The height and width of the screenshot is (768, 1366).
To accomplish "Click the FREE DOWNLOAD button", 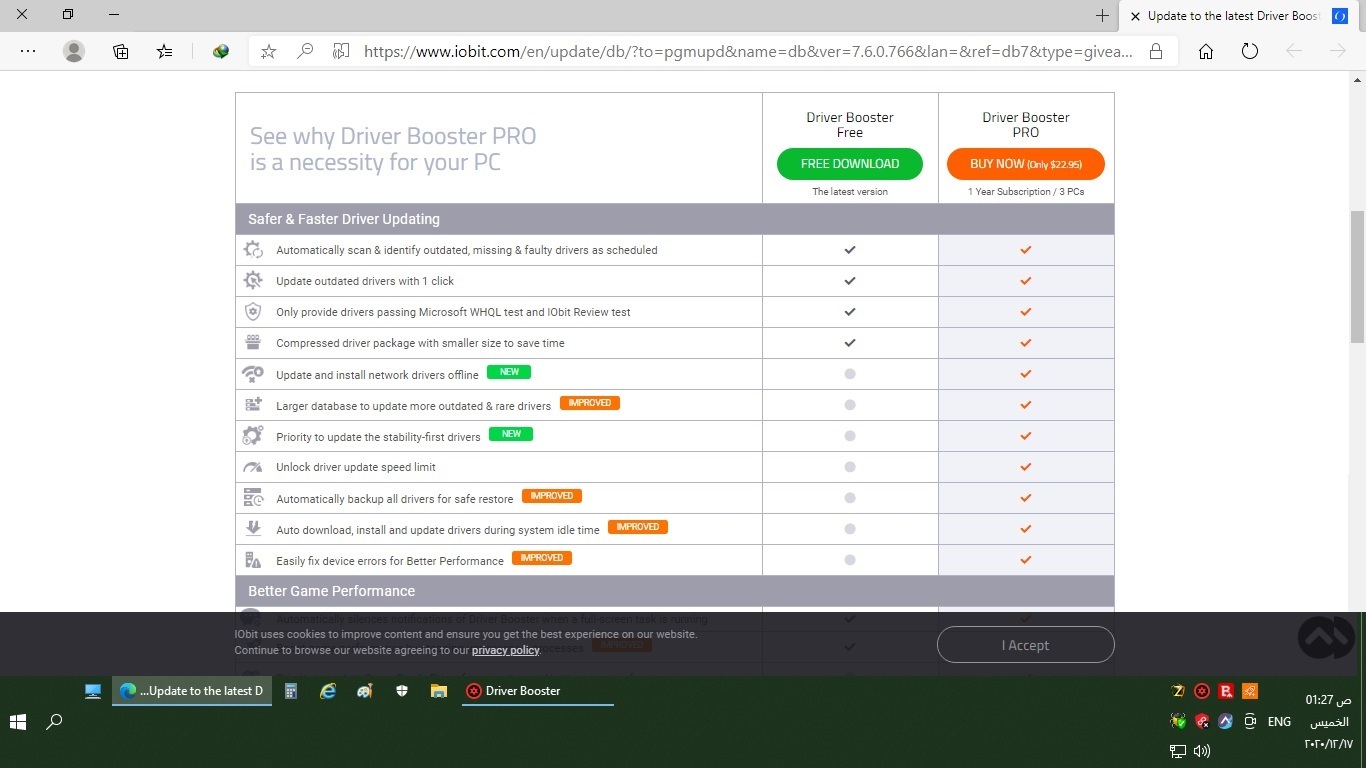I will (x=850, y=164).
